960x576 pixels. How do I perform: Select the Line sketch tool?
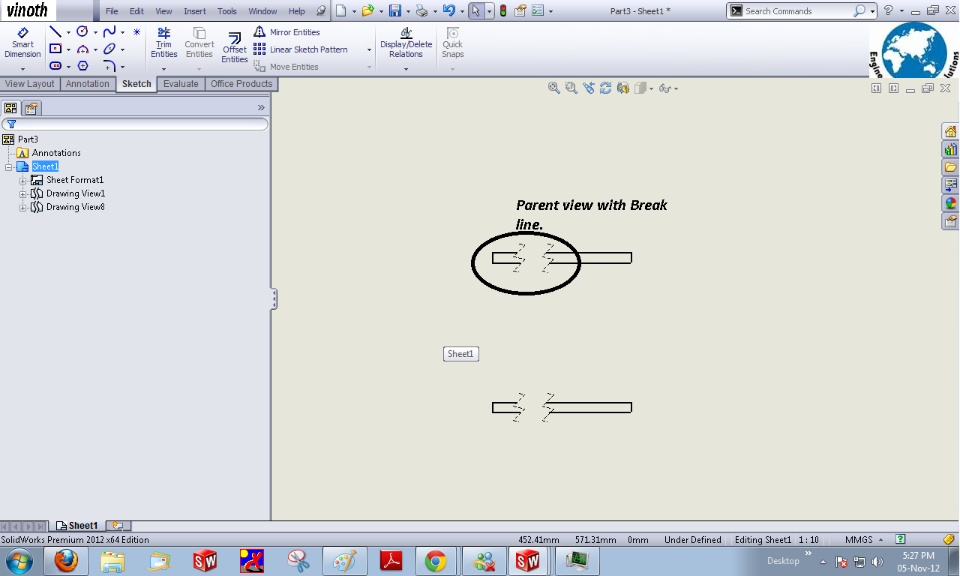[55, 32]
